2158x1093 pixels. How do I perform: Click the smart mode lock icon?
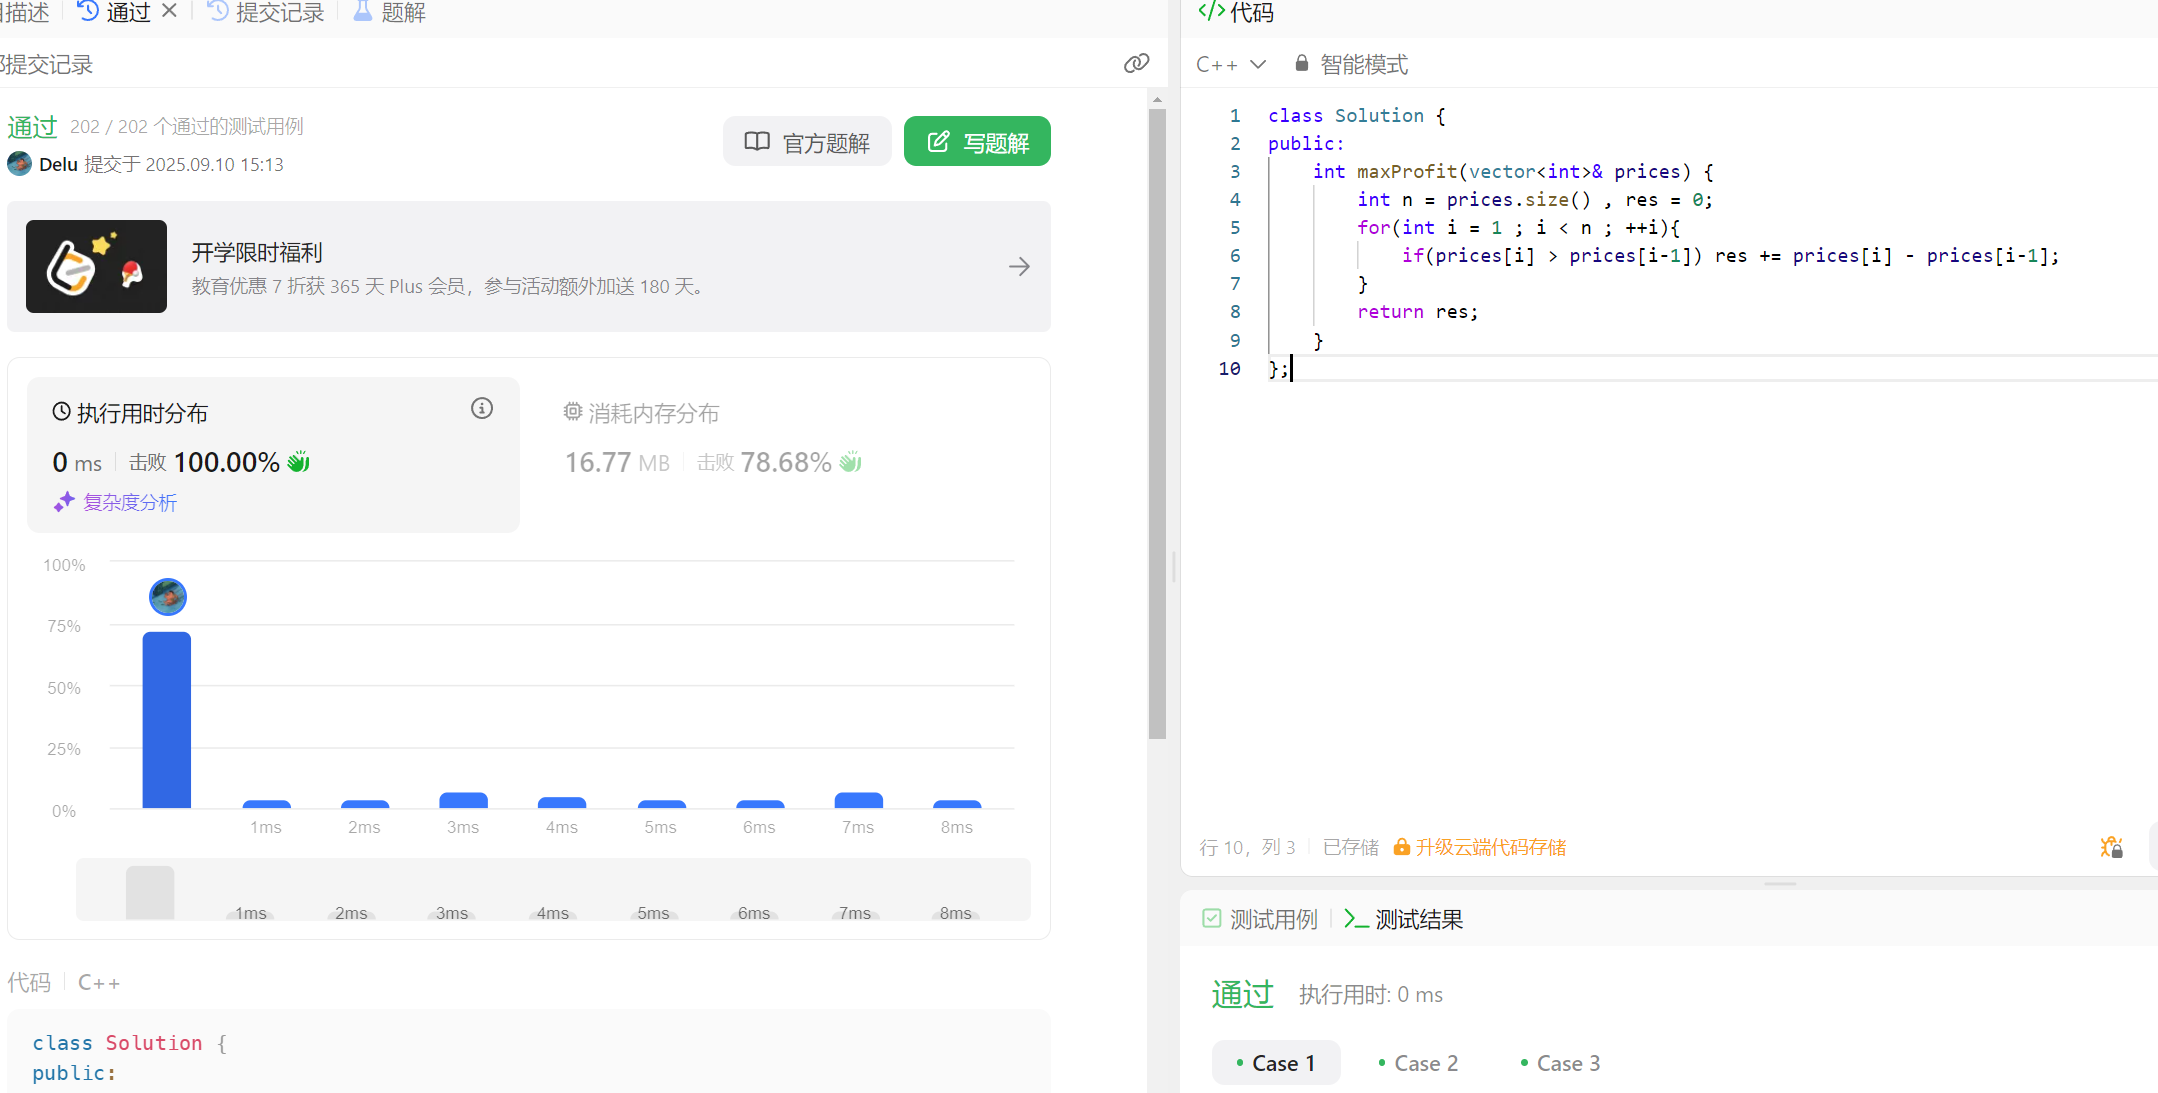pyautogui.click(x=1301, y=63)
